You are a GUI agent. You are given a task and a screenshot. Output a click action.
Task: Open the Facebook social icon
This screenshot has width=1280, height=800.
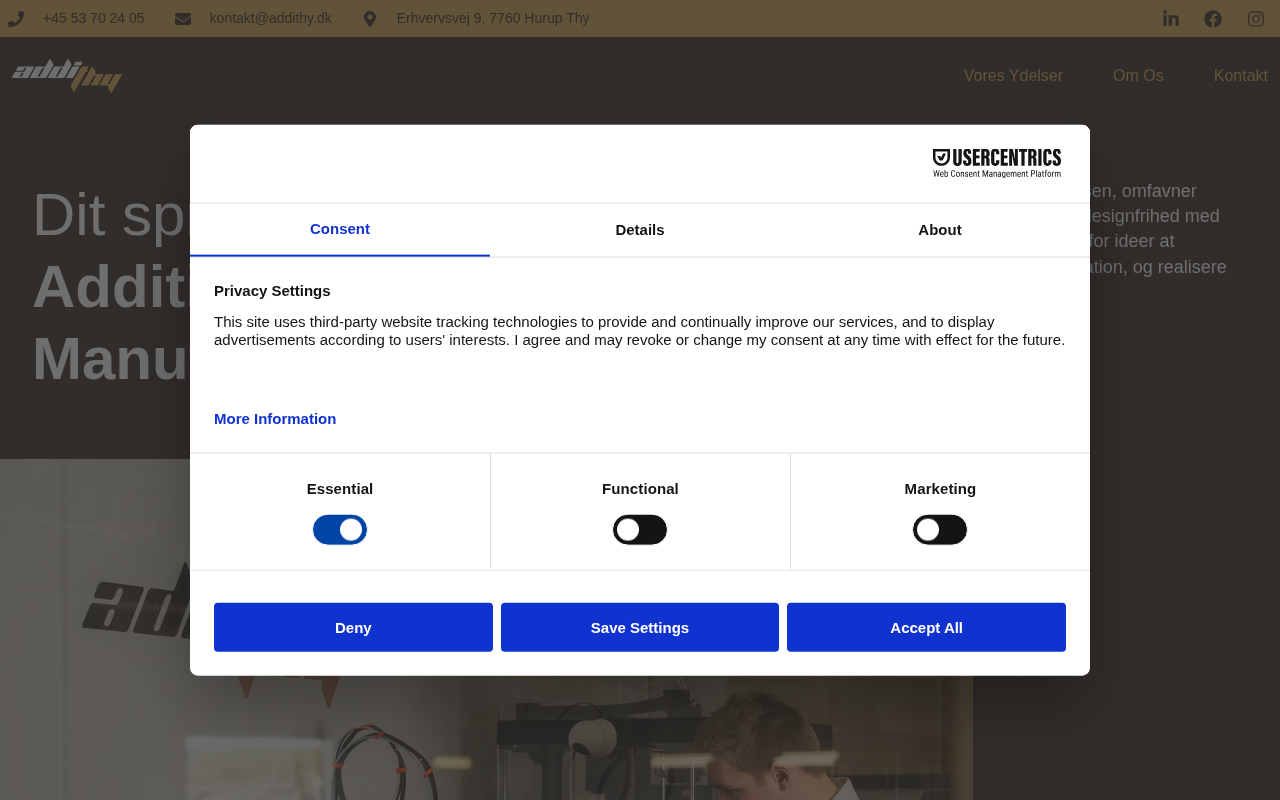pyautogui.click(x=1213, y=18)
